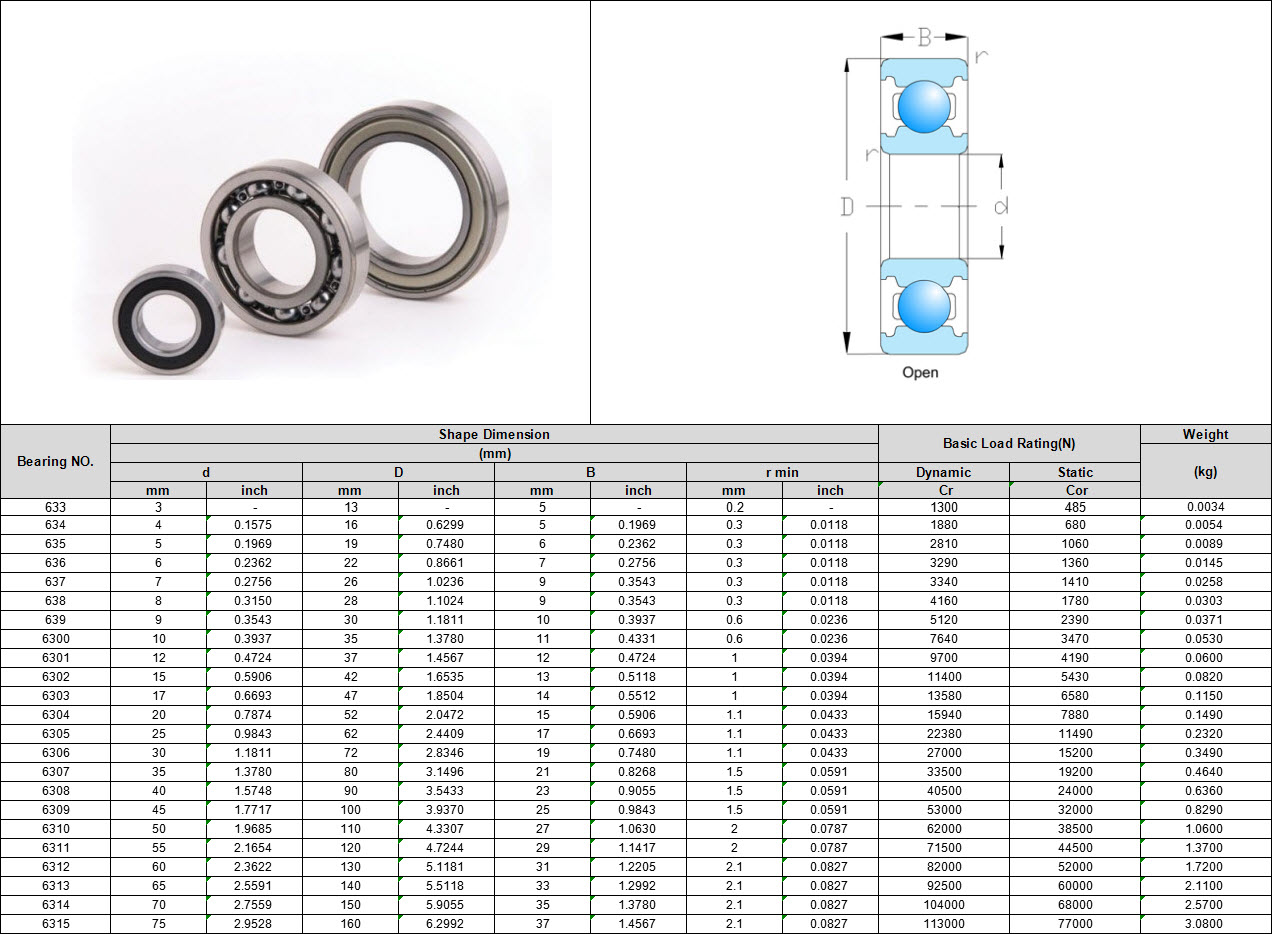Viewport: 1272px width, 934px height.
Task: Select the "Static" load rating header
Action: (1075, 472)
